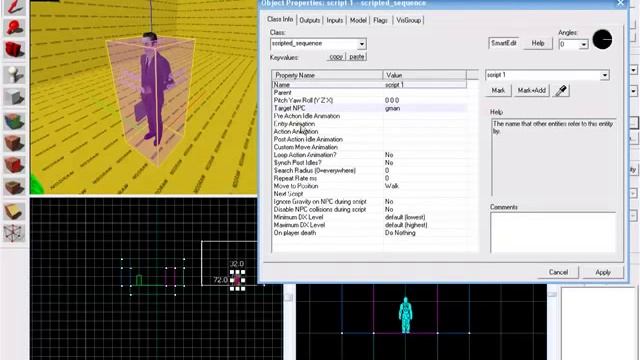Click the Value column header
This screenshot has height=360, width=640.
click(424, 75)
